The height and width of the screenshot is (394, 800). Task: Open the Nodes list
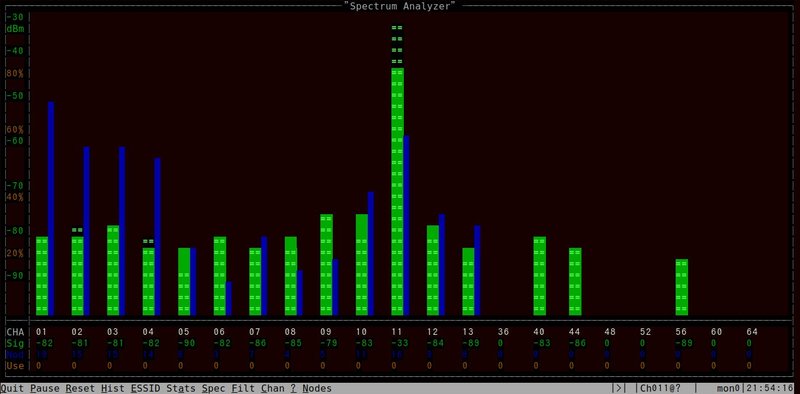tap(317, 388)
